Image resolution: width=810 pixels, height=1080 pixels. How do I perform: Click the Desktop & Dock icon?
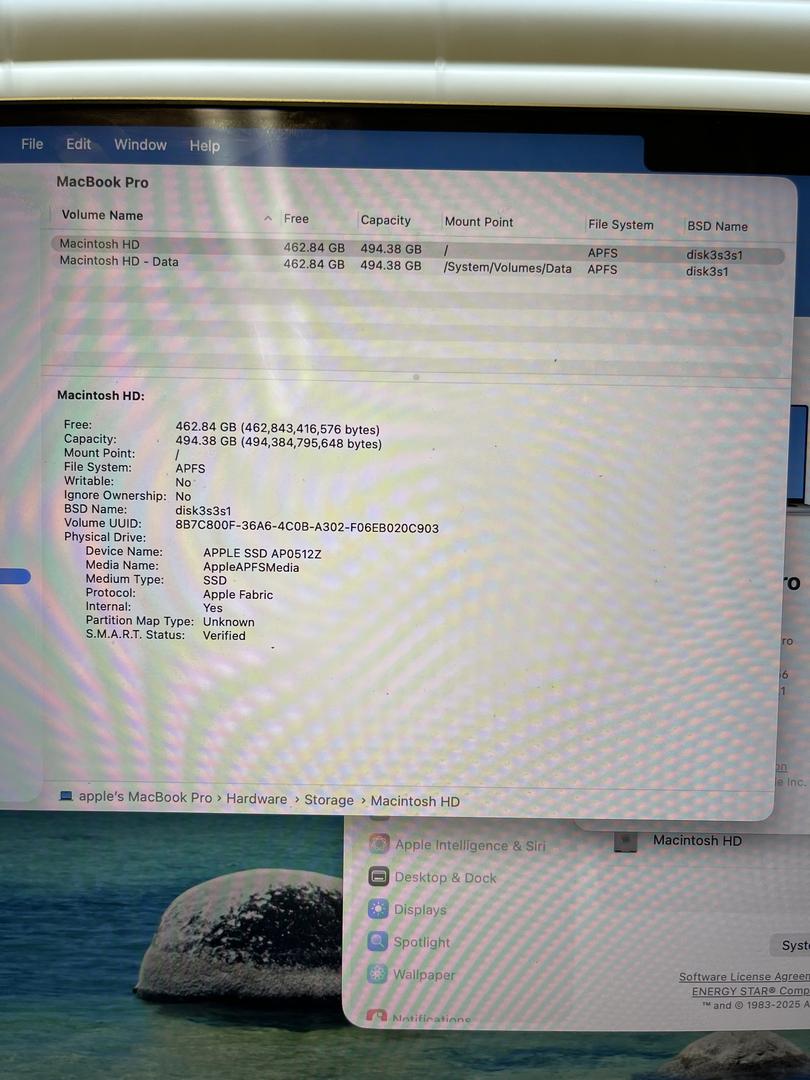(x=378, y=877)
